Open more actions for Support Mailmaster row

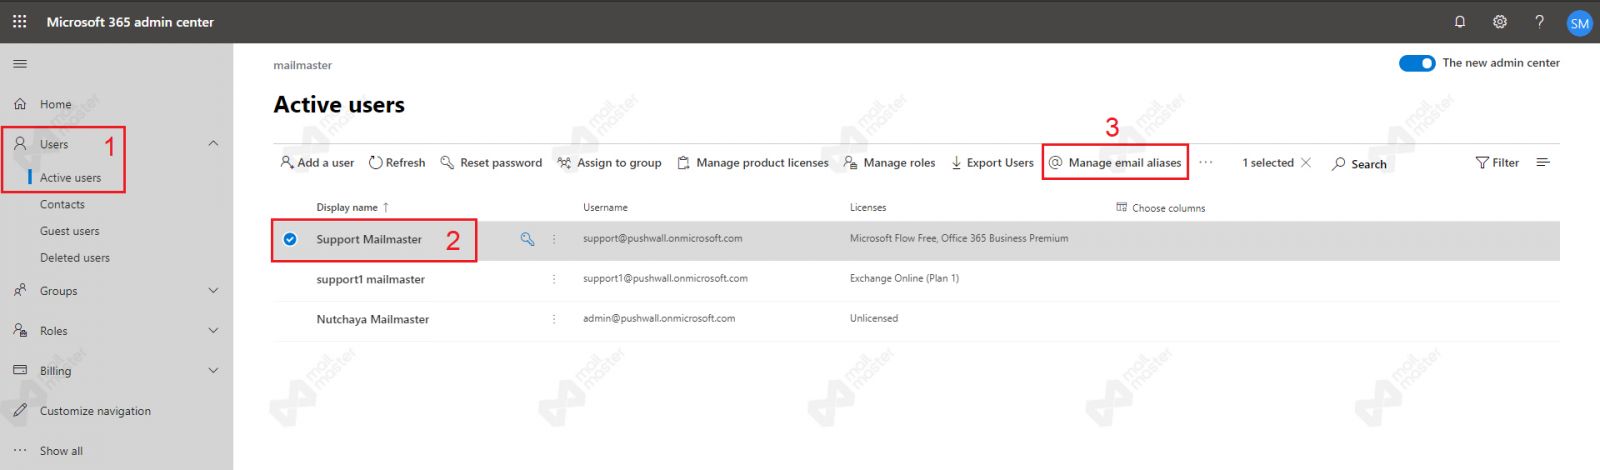(554, 239)
